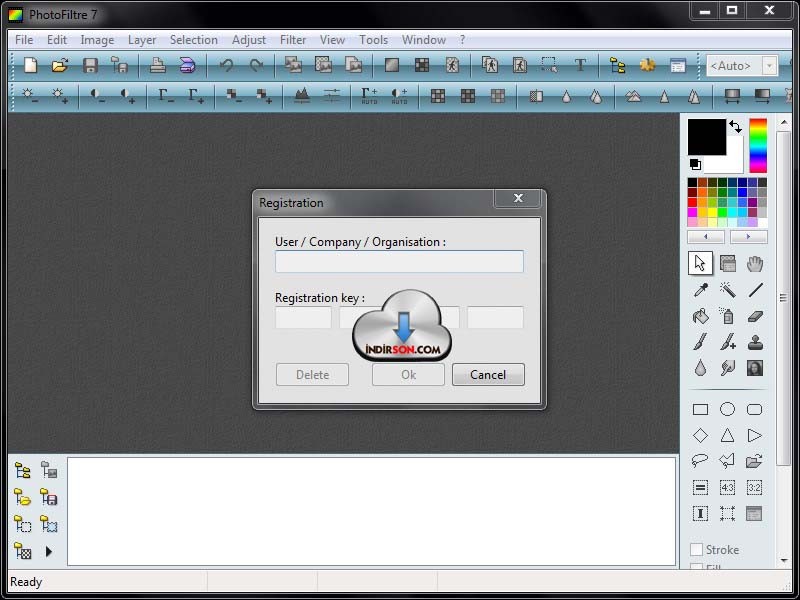Choose the Rhombus selection shape
Viewport: 800px width, 600px height.
point(701,435)
